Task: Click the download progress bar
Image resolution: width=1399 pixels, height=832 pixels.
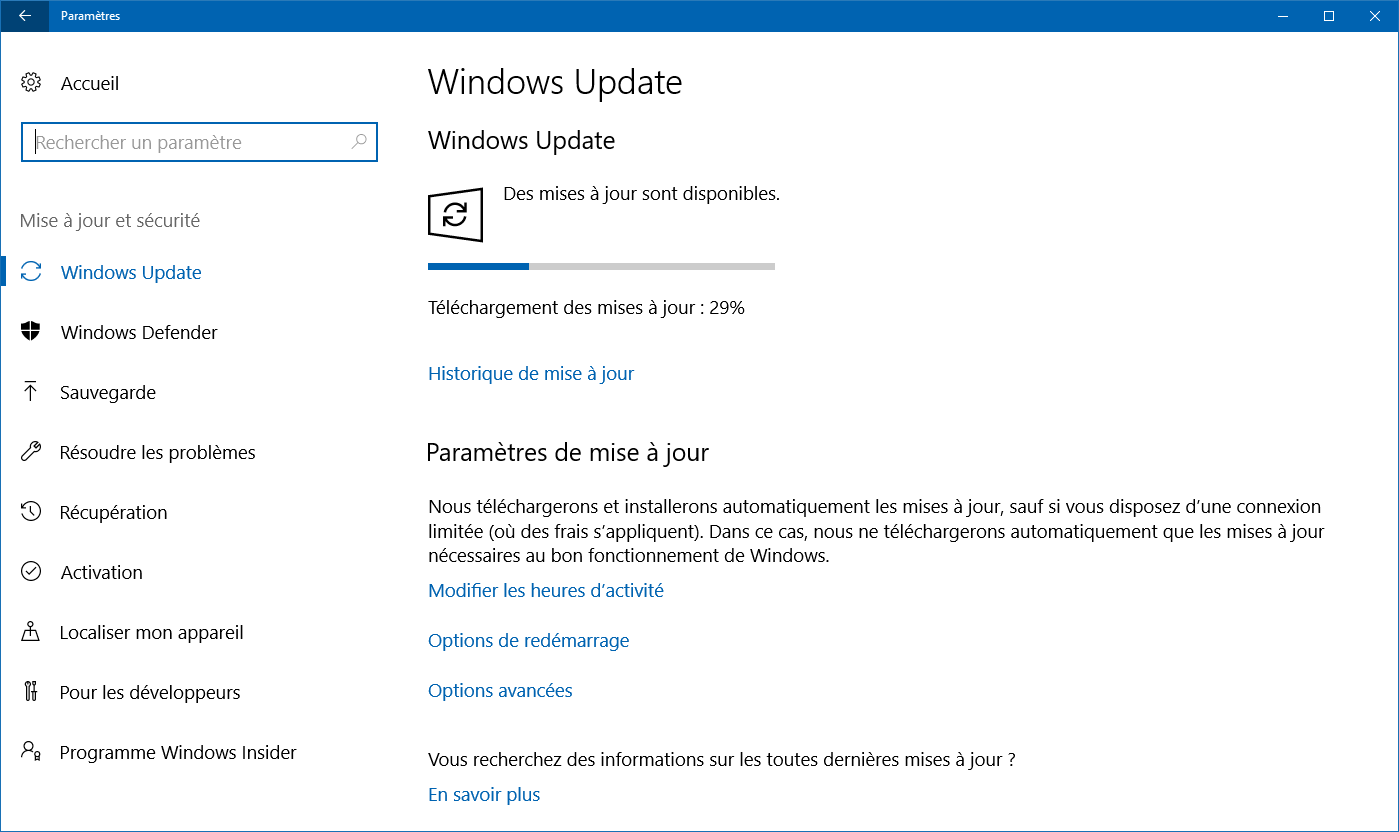Action: [x=601, y=266]
